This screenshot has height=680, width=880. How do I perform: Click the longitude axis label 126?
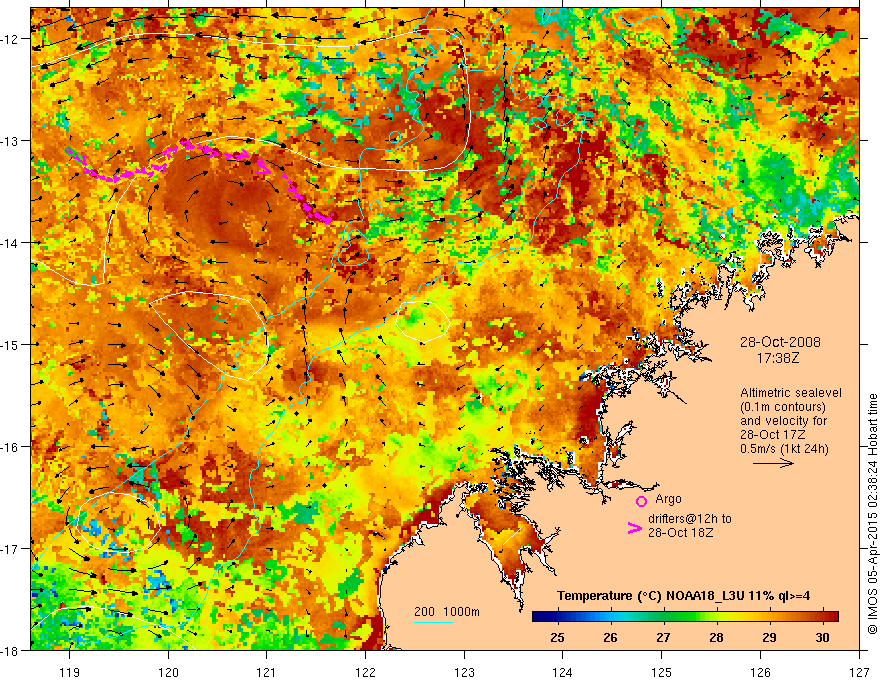point(760,672)
